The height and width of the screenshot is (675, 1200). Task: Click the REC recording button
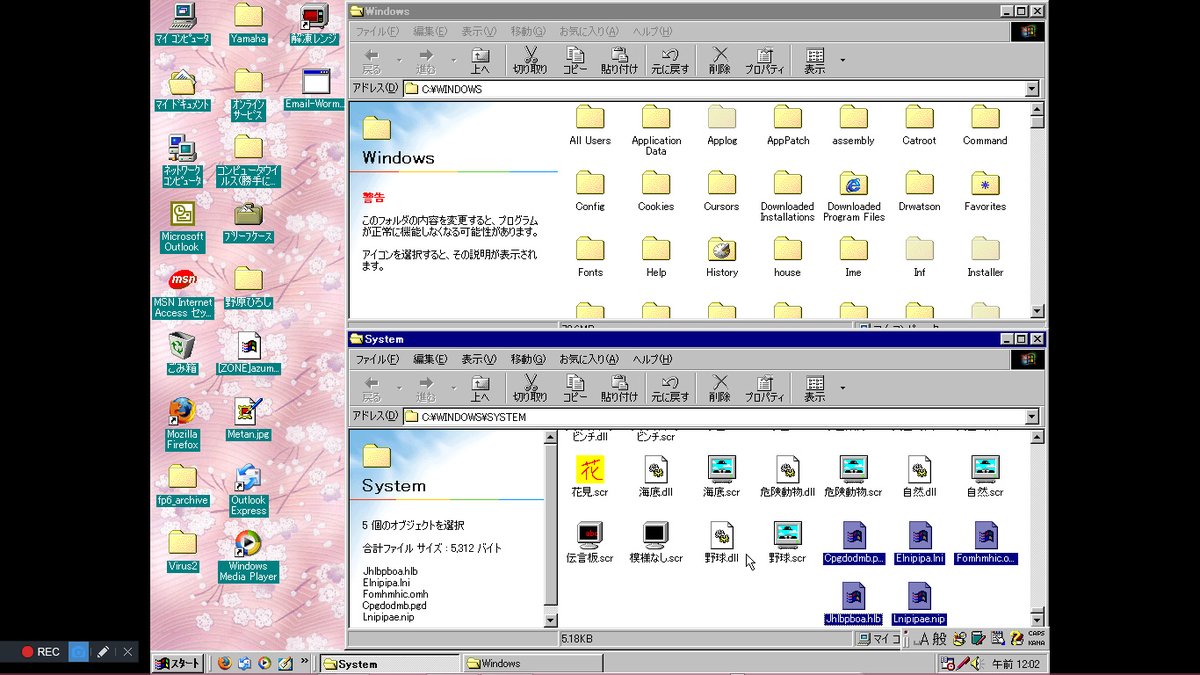tap(40, 652)
